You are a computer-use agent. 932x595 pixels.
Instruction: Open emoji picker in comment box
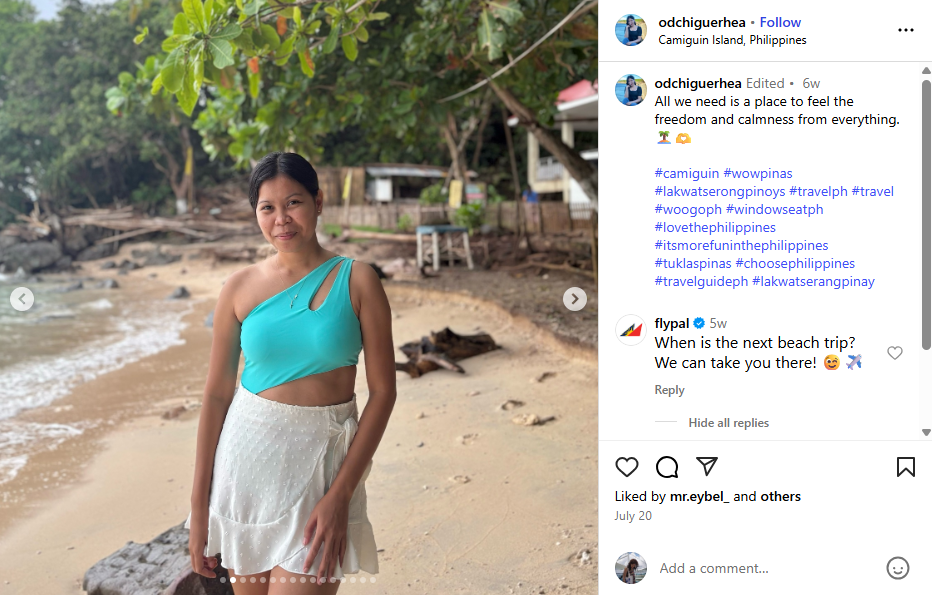pos(897,568)
